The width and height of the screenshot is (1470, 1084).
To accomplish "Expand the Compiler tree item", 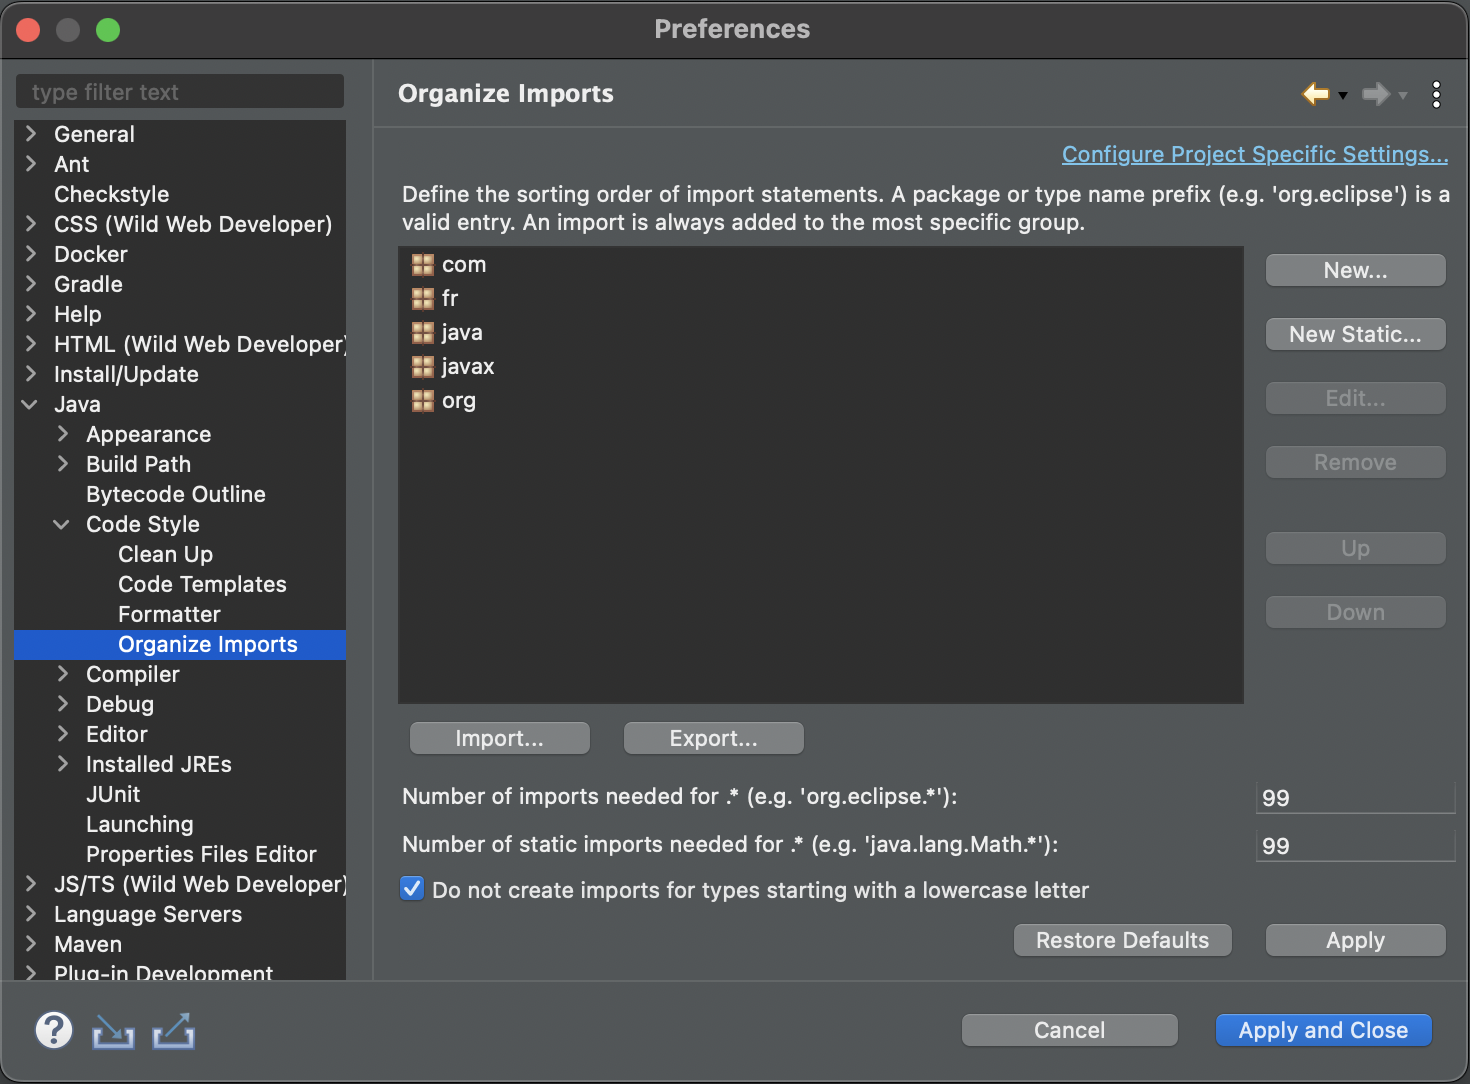I will (61, 674).
